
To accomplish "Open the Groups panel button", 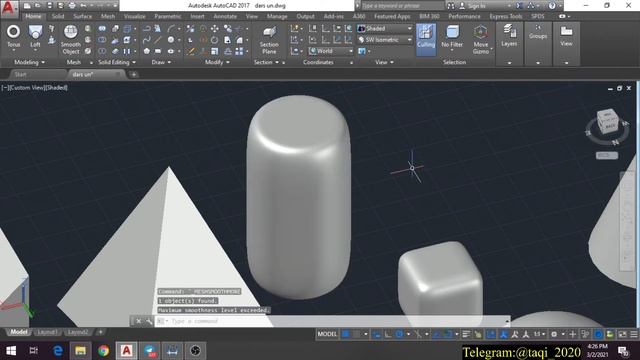I will click(x=538, y=33).
